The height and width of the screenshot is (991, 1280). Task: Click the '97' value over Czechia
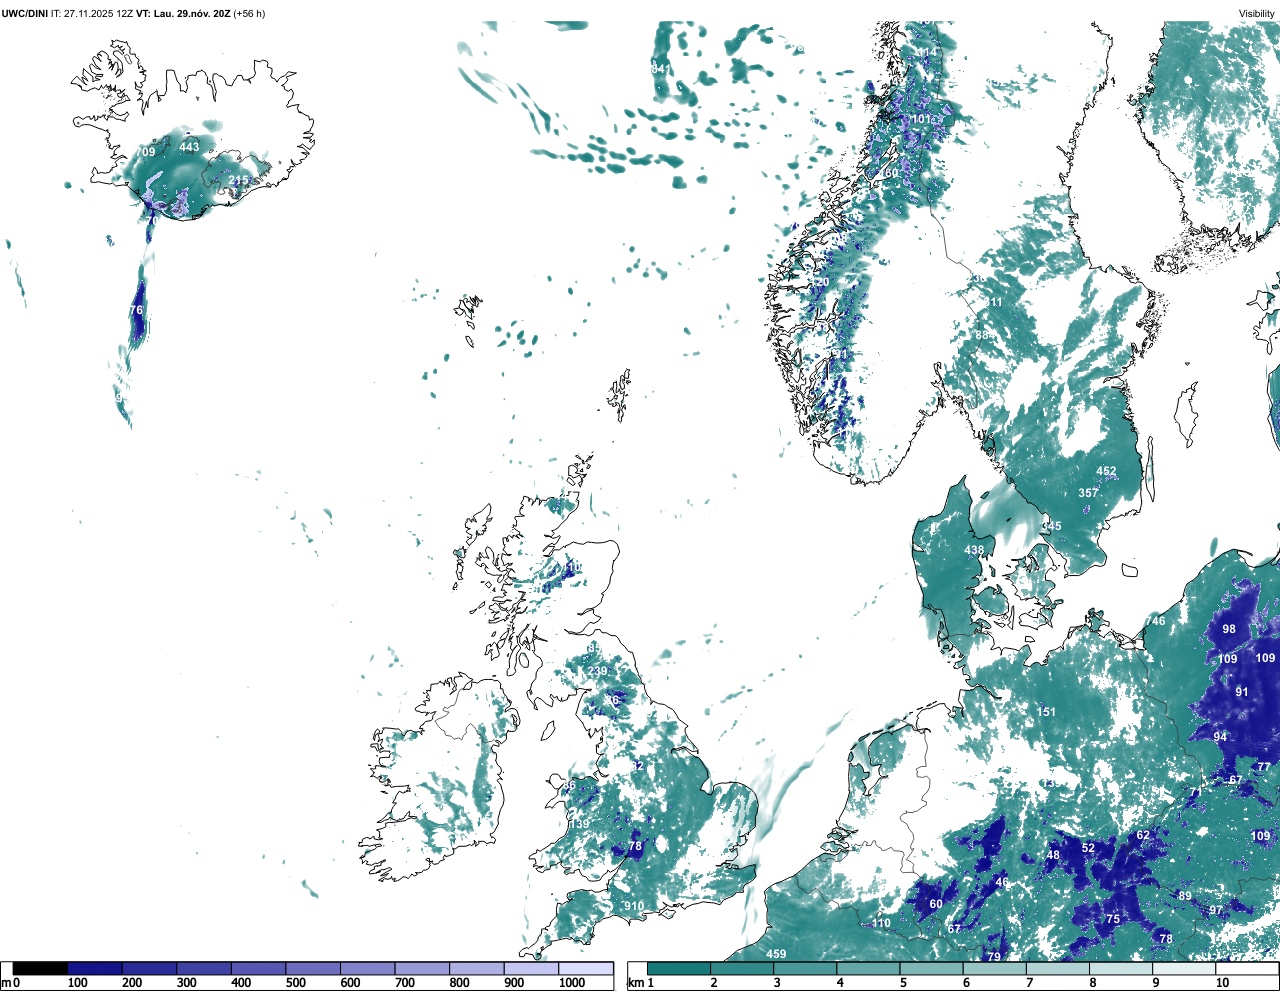(1216, 910)
